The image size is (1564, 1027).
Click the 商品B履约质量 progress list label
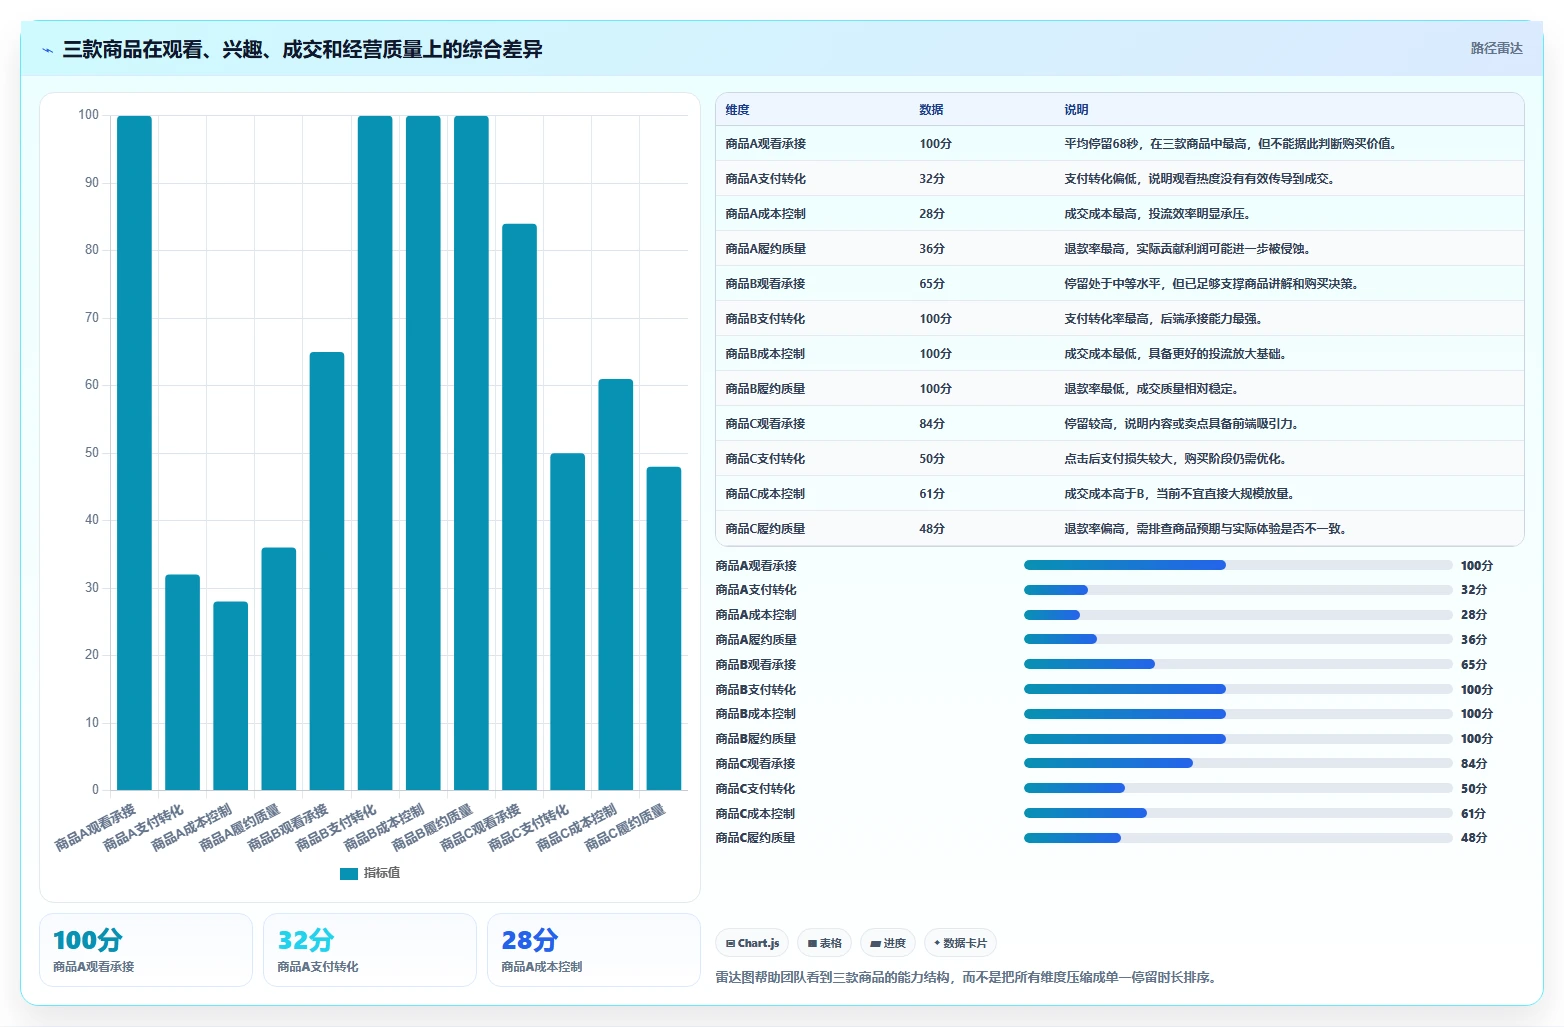756,739
